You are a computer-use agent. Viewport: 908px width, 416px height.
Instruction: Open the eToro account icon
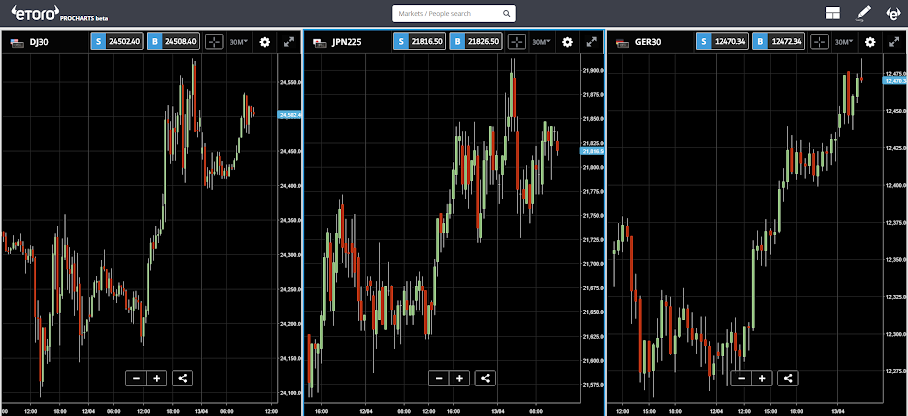(x=894, y=13)
